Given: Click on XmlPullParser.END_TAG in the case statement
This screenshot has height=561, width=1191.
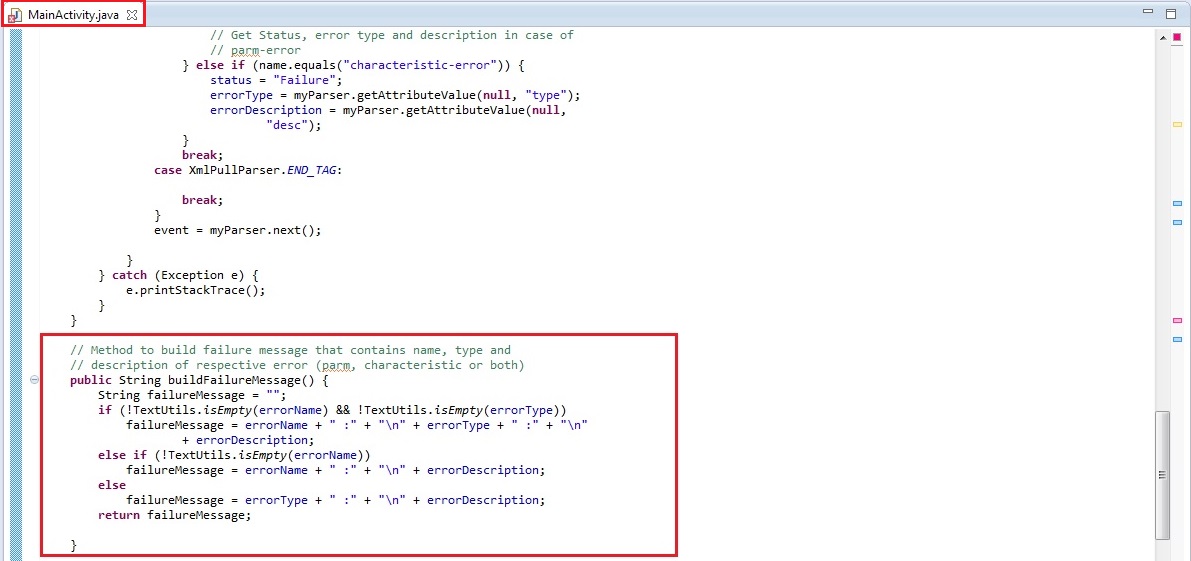Looking at the screenshot, I should tap(265, 170).
